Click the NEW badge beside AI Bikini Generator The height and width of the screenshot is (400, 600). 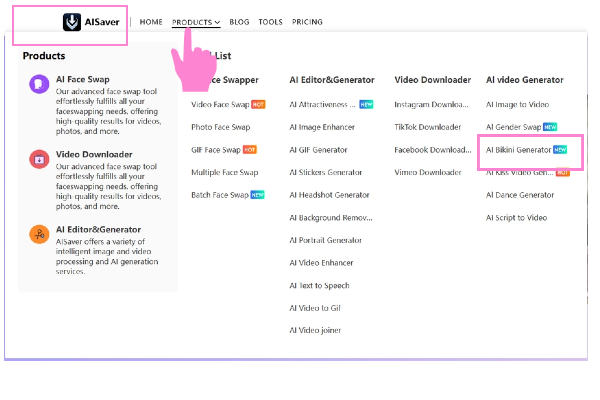(560, 150)
